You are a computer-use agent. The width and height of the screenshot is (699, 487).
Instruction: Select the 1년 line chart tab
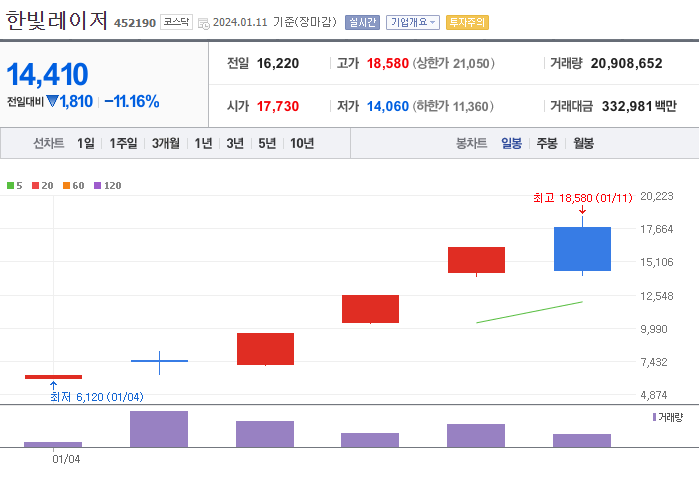click(x=203, y=143)
